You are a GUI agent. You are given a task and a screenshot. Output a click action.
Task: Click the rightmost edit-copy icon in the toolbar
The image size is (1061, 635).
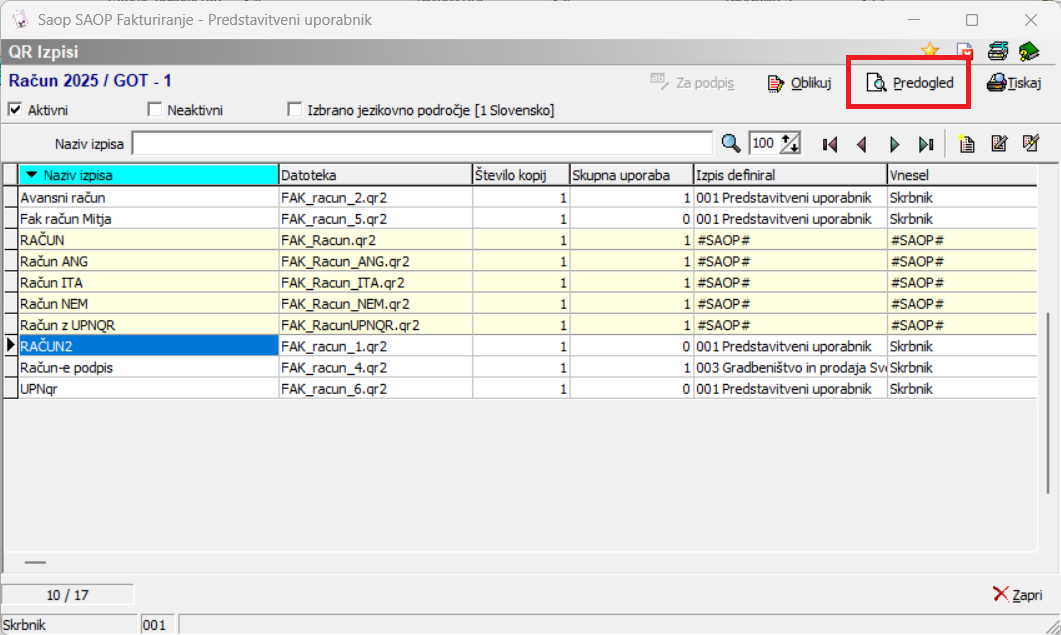click(1031, 144)
